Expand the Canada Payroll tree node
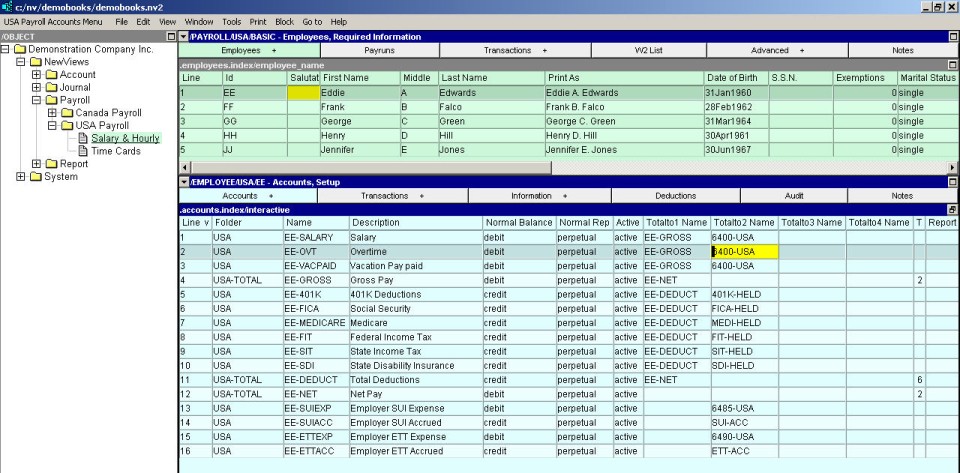Viewport: 960px width, 473px height. point(52,113)
